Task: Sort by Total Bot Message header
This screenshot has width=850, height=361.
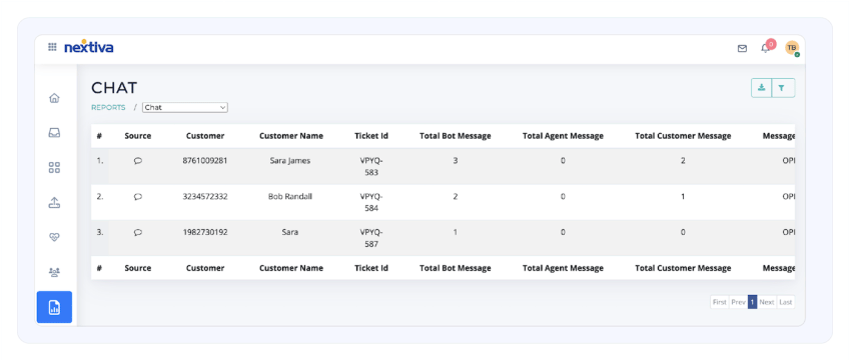Action: 455,136
